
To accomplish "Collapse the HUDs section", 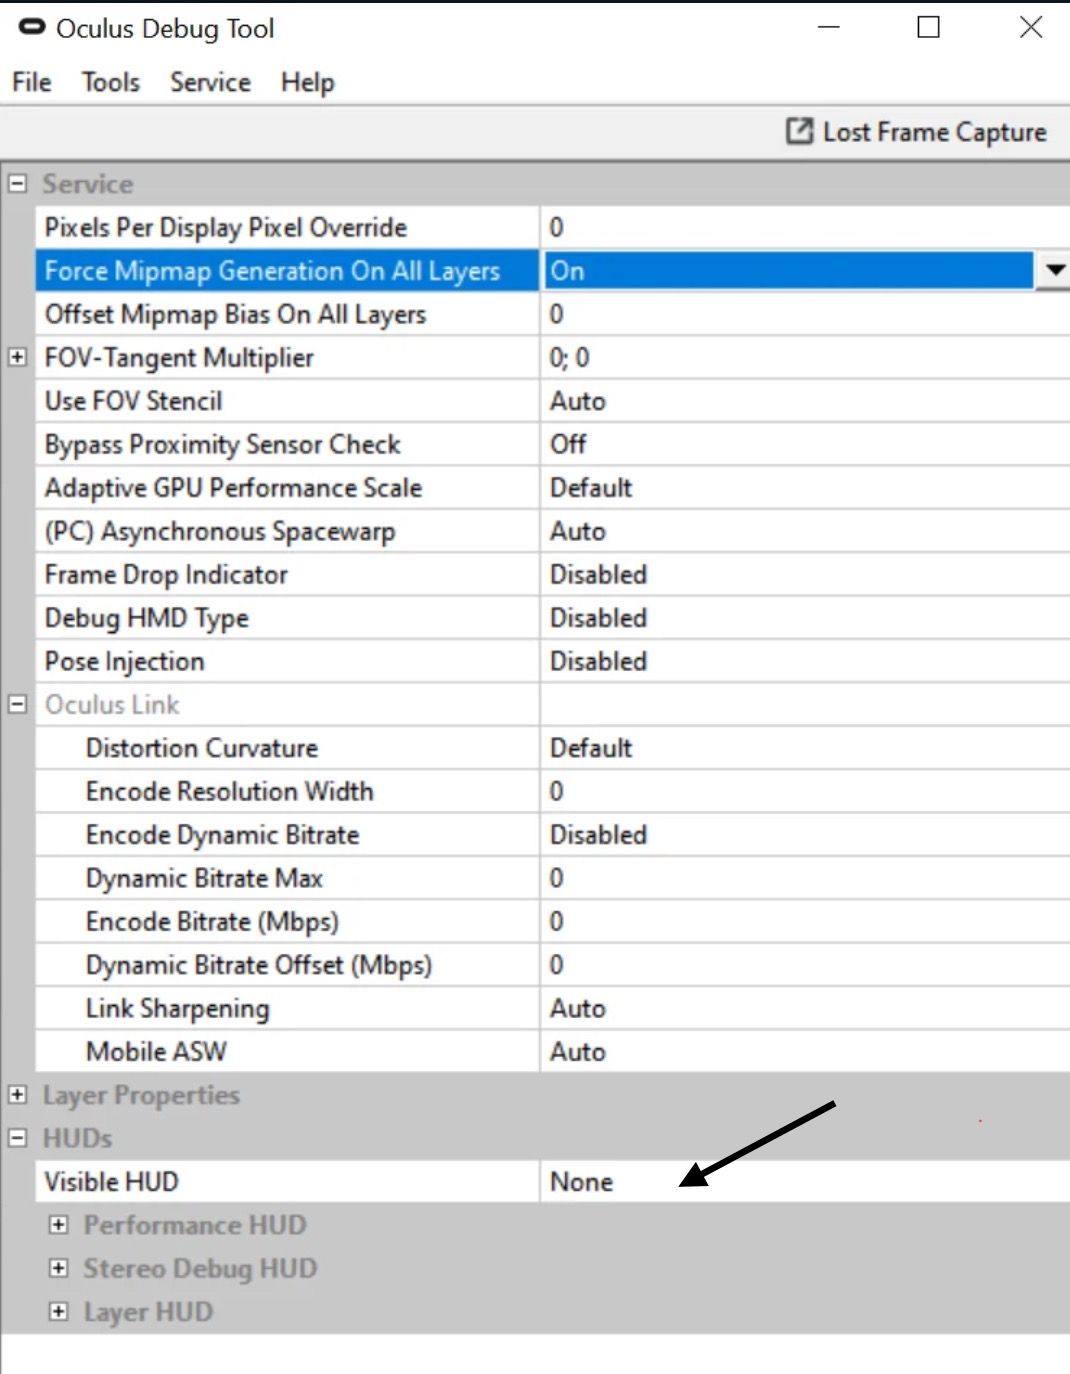I will pos(17,1138).
